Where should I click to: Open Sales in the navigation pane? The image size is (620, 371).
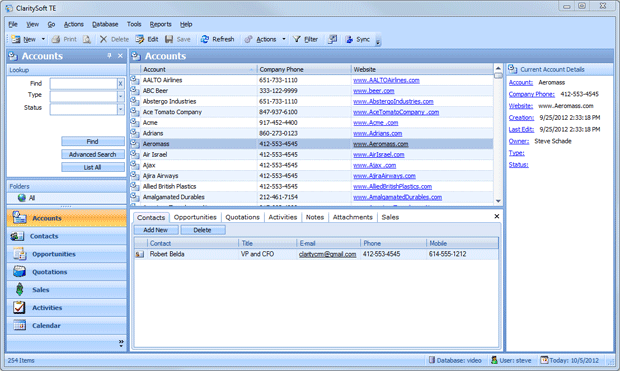(66, 290)
